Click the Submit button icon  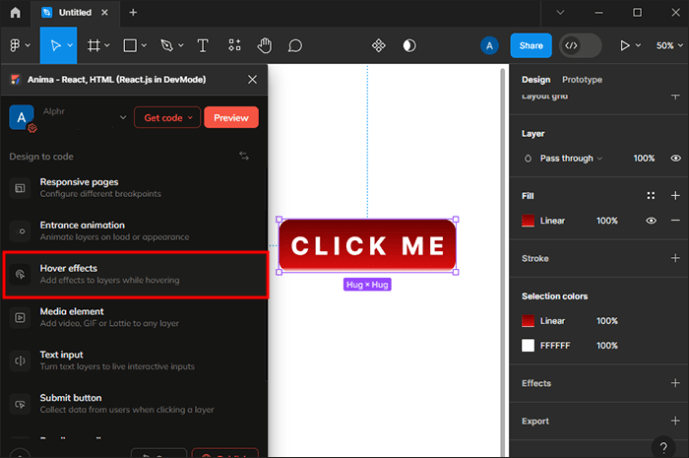(20, 404)
